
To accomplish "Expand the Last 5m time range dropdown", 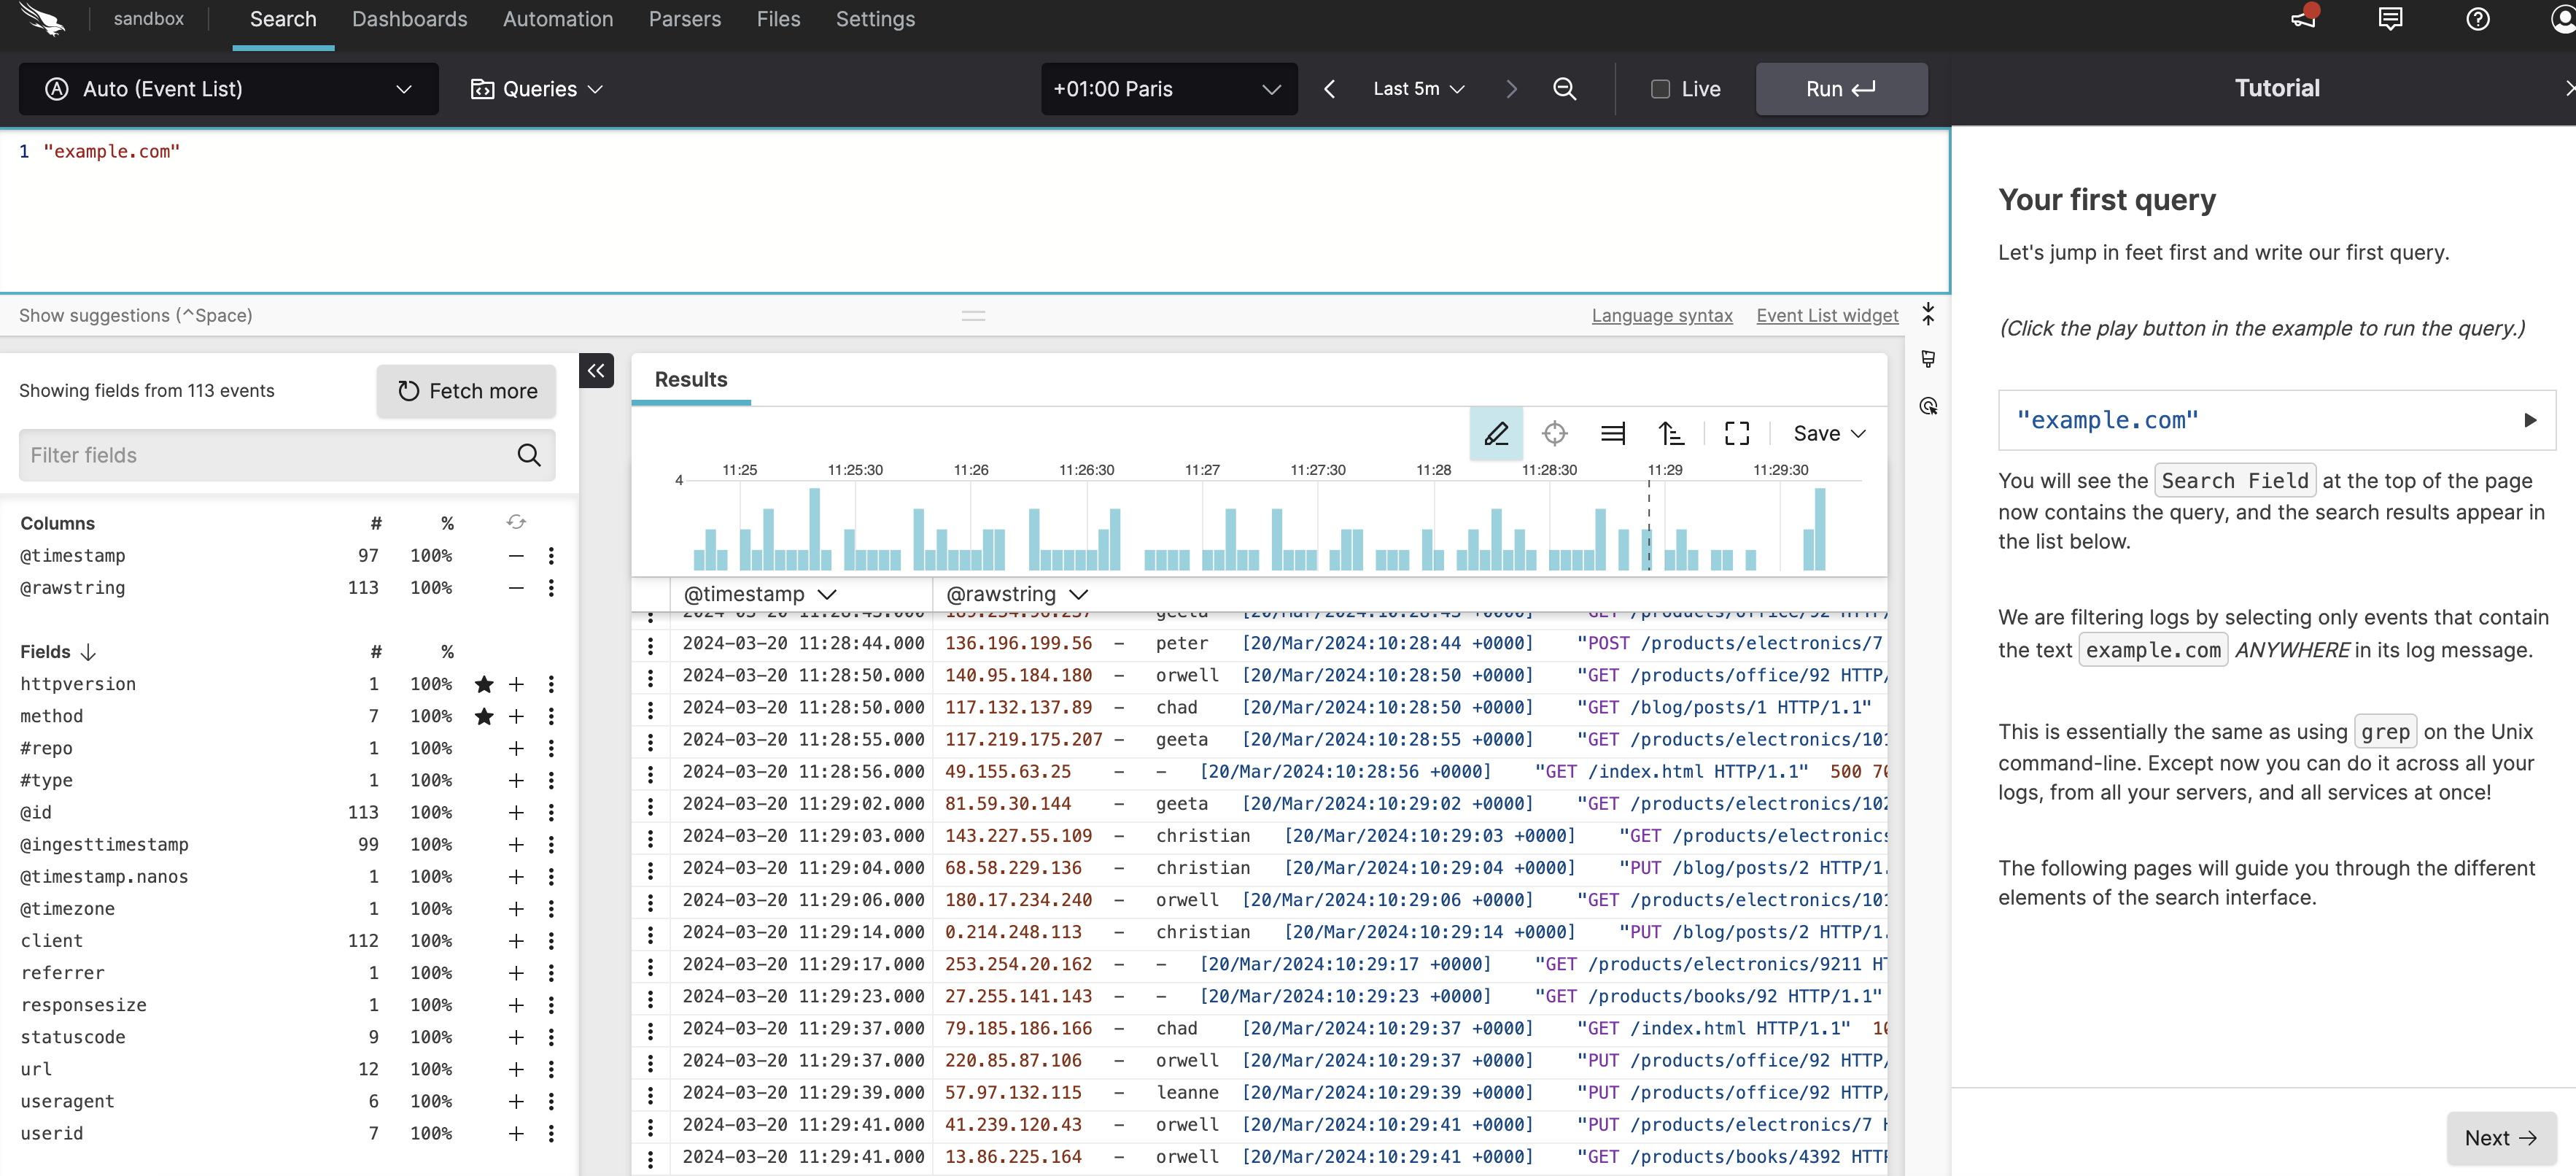I will pyautogui.click(x=1418, y=89).
